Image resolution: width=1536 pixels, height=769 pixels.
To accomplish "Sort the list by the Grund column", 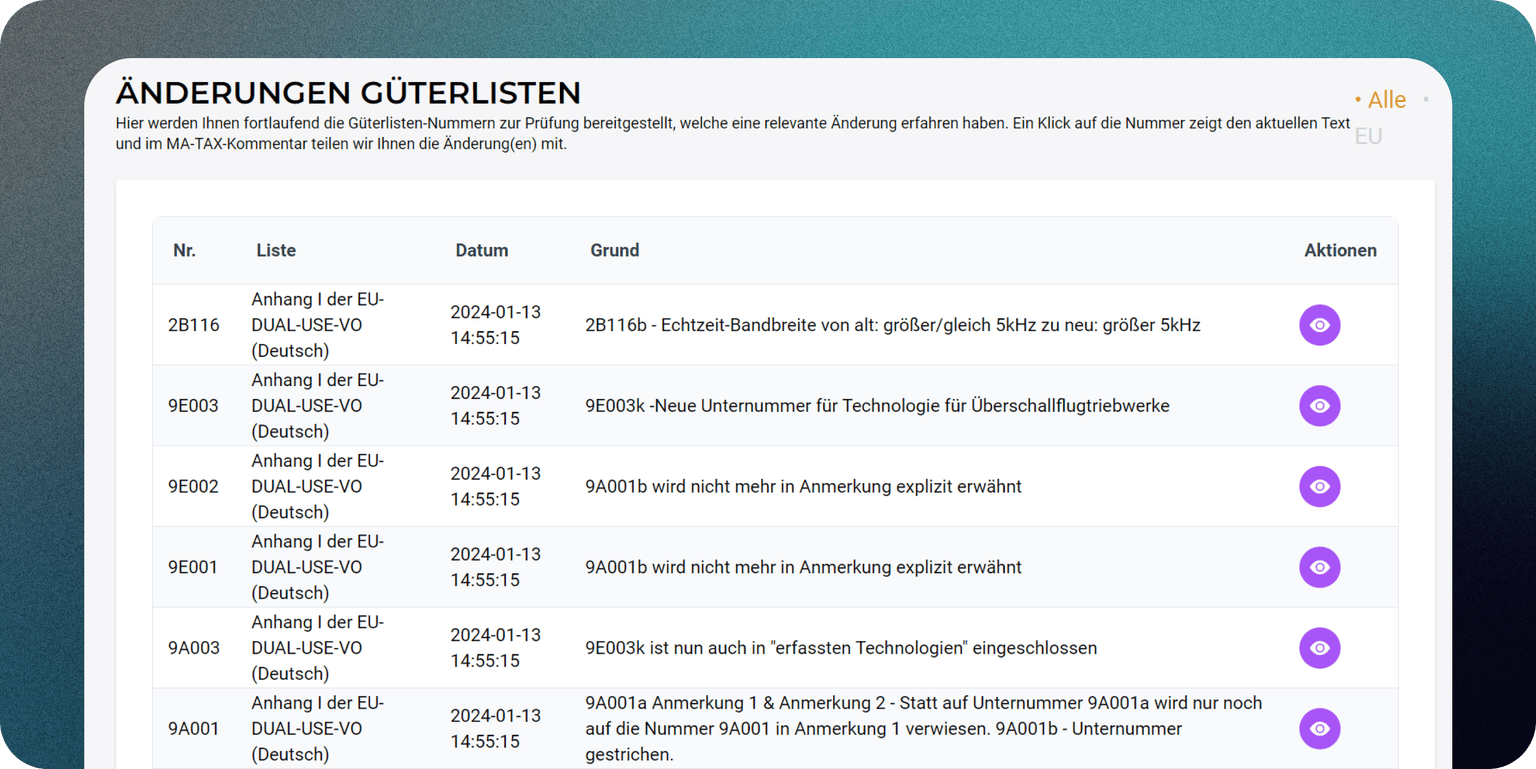I will (614, 250).
